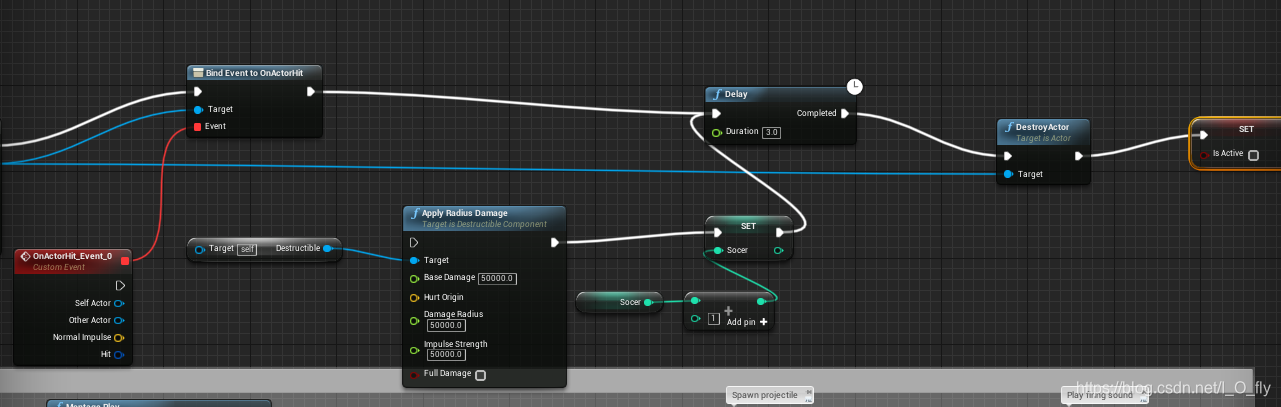1281x407 pixels.
Task: Click the Target pin on Apply Radius Damage
Action: pyautogui.click(x=414, y=260)
